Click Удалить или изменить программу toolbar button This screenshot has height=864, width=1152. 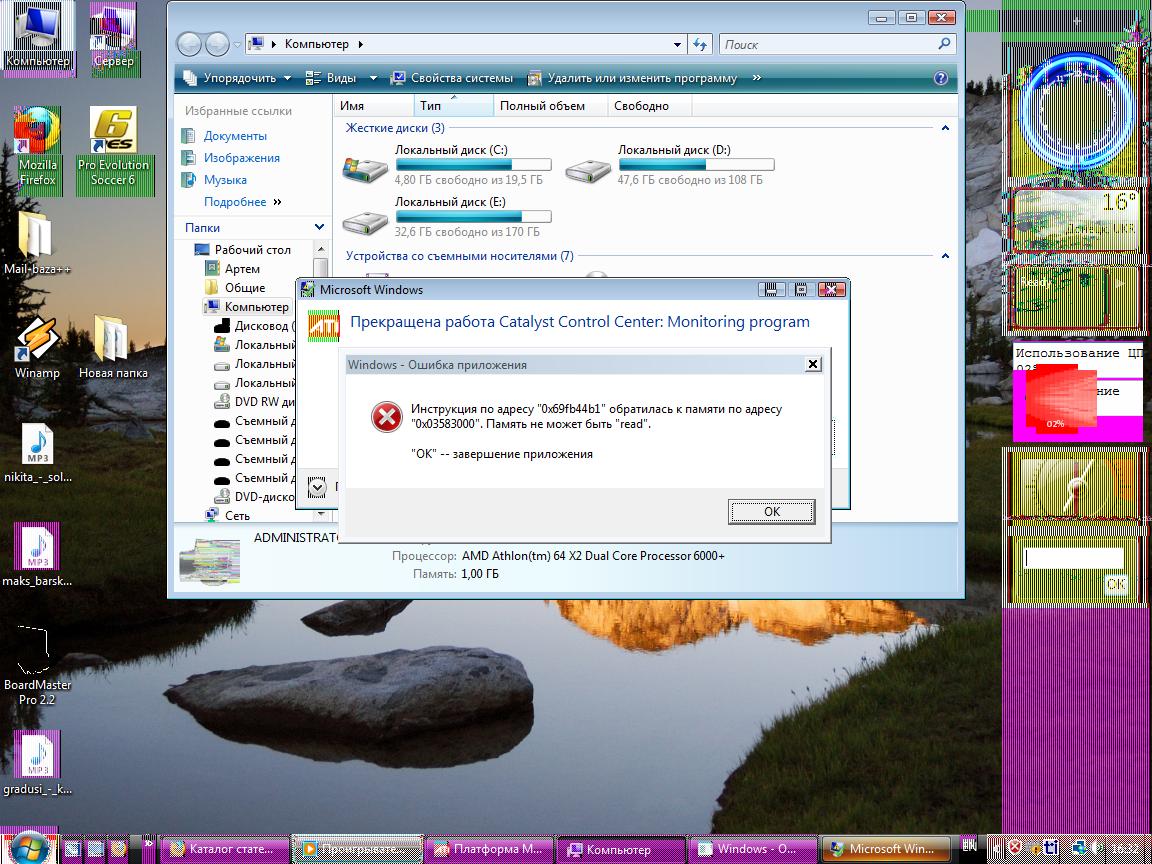(633, 78)
